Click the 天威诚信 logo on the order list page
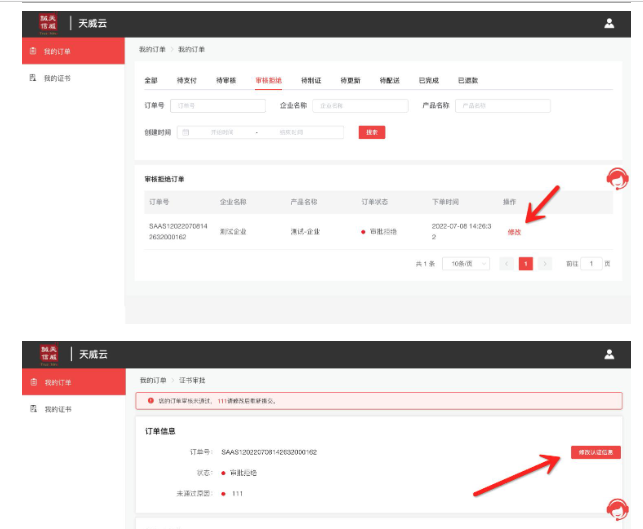Image resolution: width=643 pixels, height=529 pixels. point(48,22)
